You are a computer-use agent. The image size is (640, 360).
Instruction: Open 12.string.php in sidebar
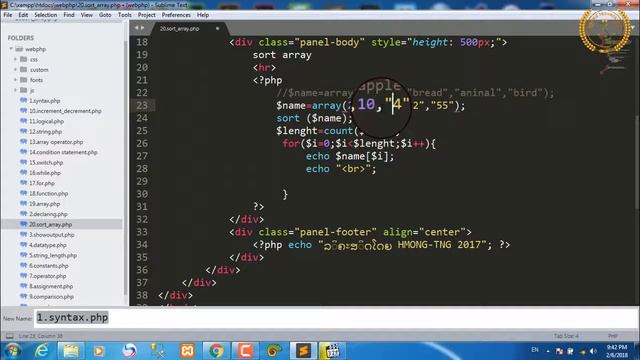(x=45, y=131)
